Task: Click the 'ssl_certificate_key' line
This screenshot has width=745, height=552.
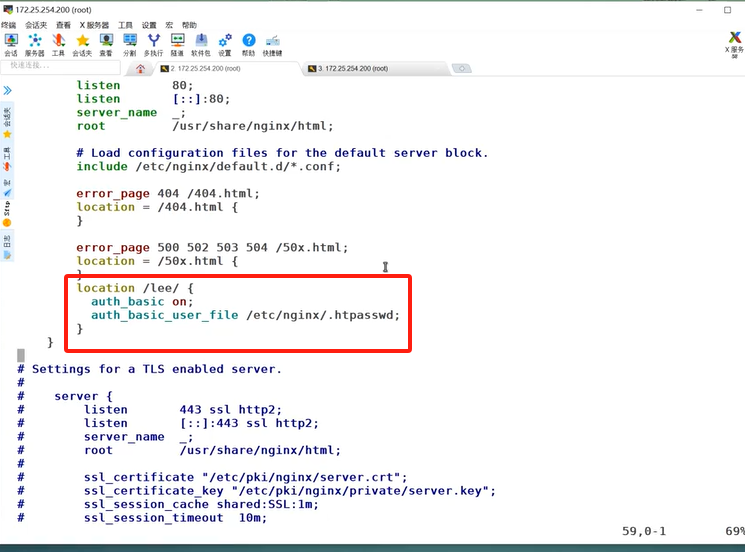Action: point(290,491)
